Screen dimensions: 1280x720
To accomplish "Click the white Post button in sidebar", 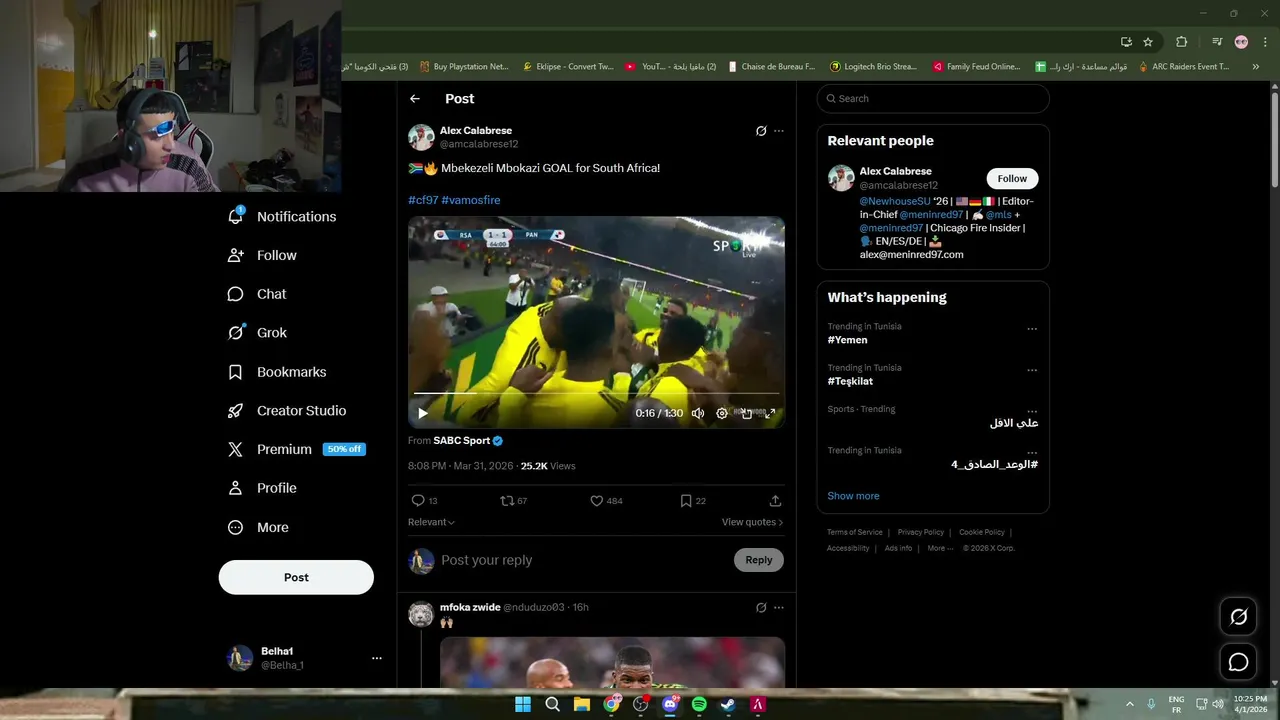I will coord(296,577).
